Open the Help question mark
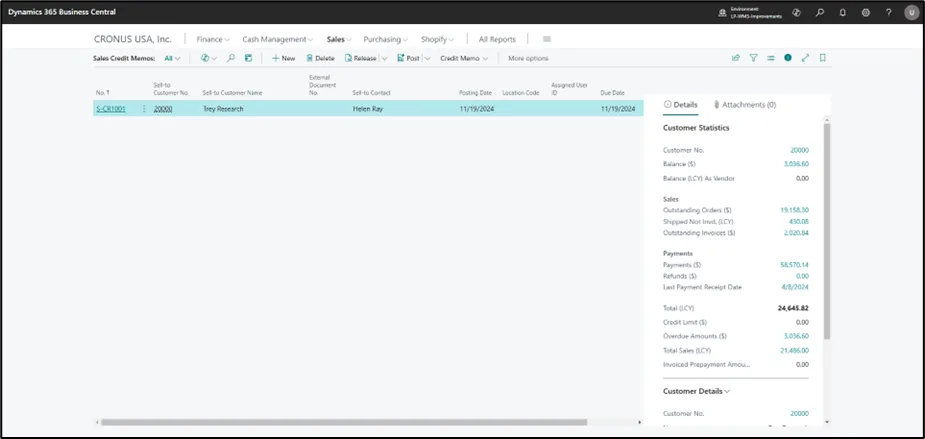Screen dimensions: 925x439 tap(889, 12)
